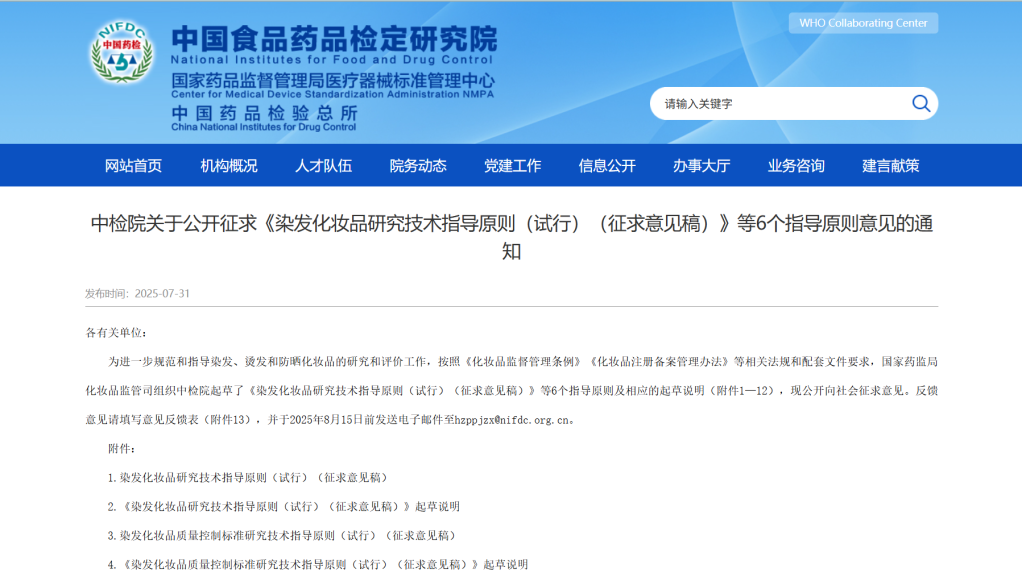This screenshot has width=1022, height=575.
Task: Open attachment 3 染发化妆品质量控制标准研究
Action: coord(284,536)
